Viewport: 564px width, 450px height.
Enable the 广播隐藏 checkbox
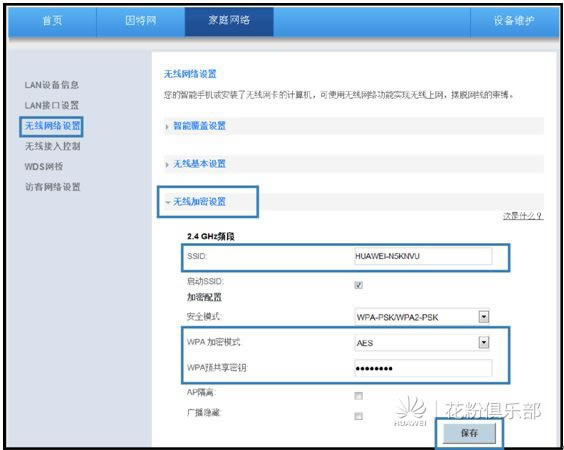pos(358,416)
